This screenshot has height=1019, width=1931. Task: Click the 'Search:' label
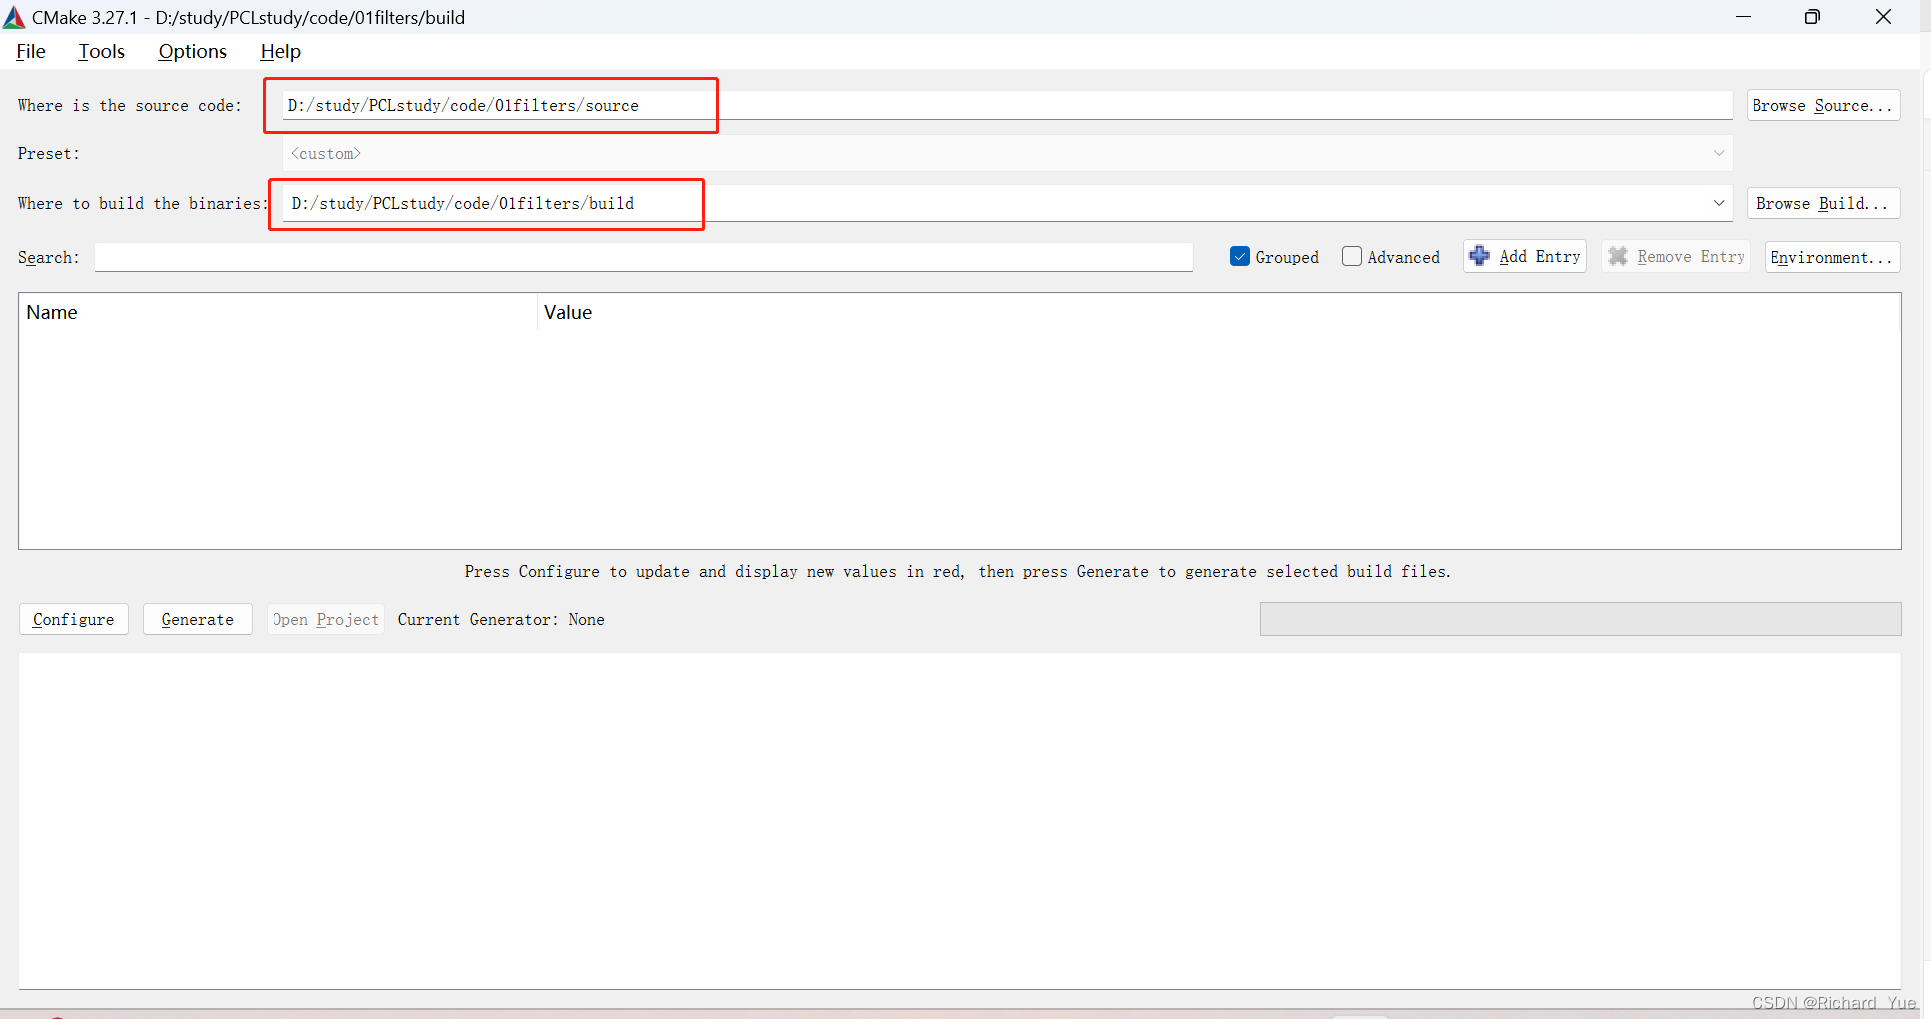pos(48,257)
